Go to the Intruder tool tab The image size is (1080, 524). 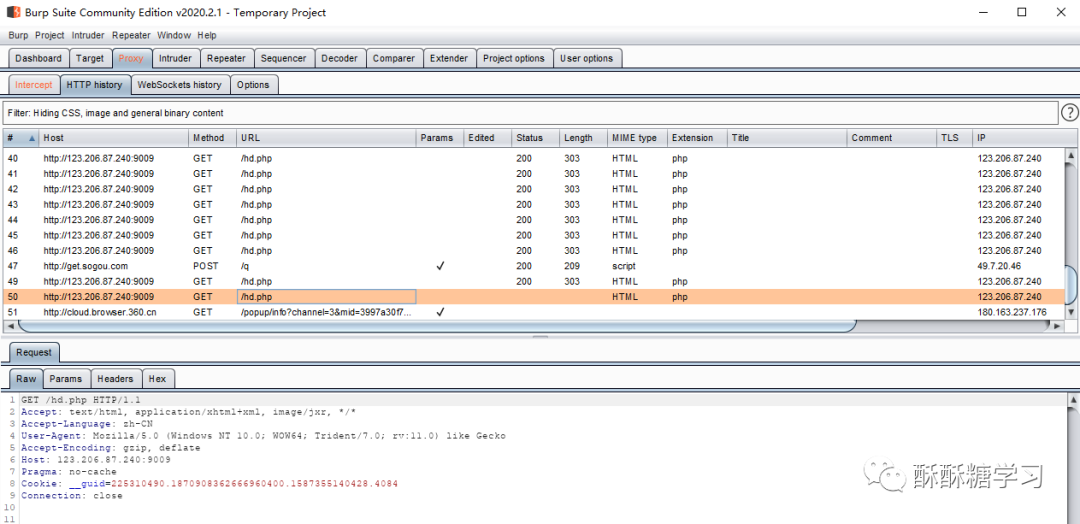click(175, 59)
